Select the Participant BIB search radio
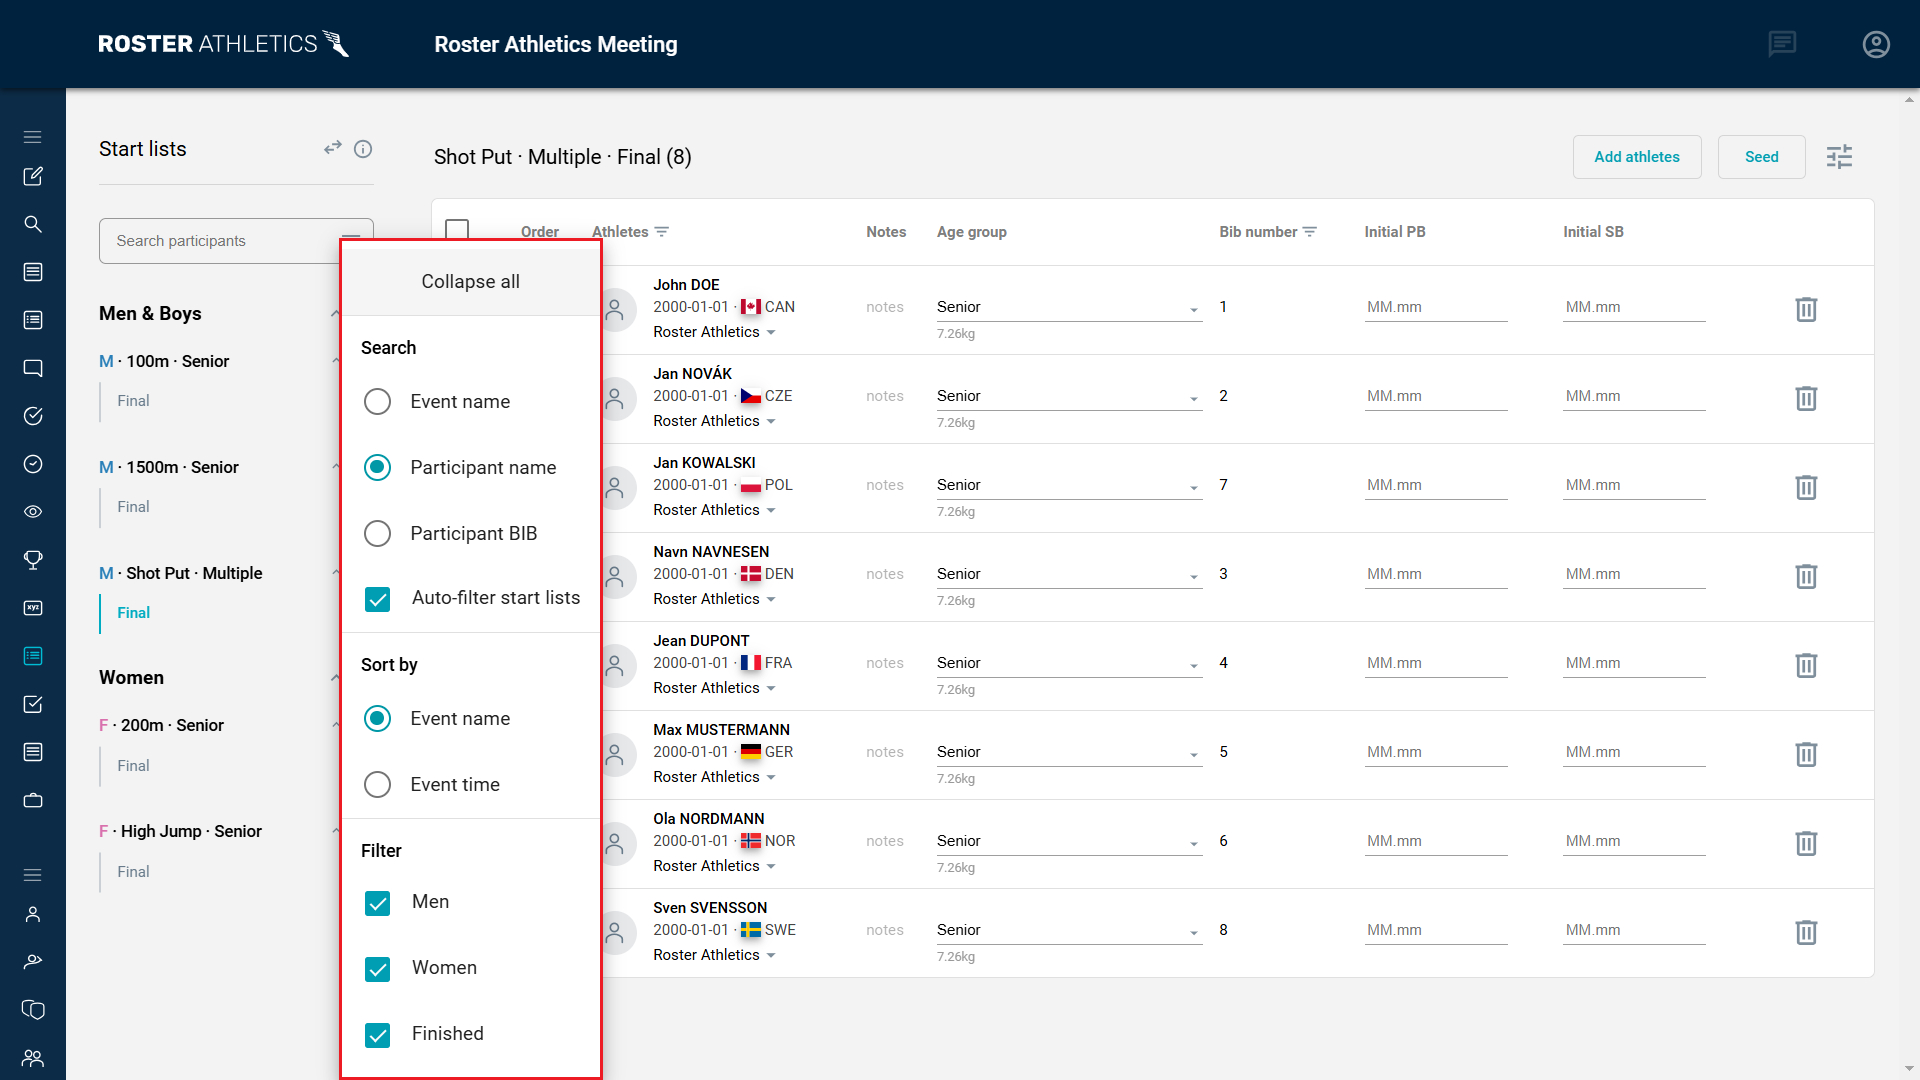The height and width of the screenshot is (1080, 1920). [x=377, y=534]
